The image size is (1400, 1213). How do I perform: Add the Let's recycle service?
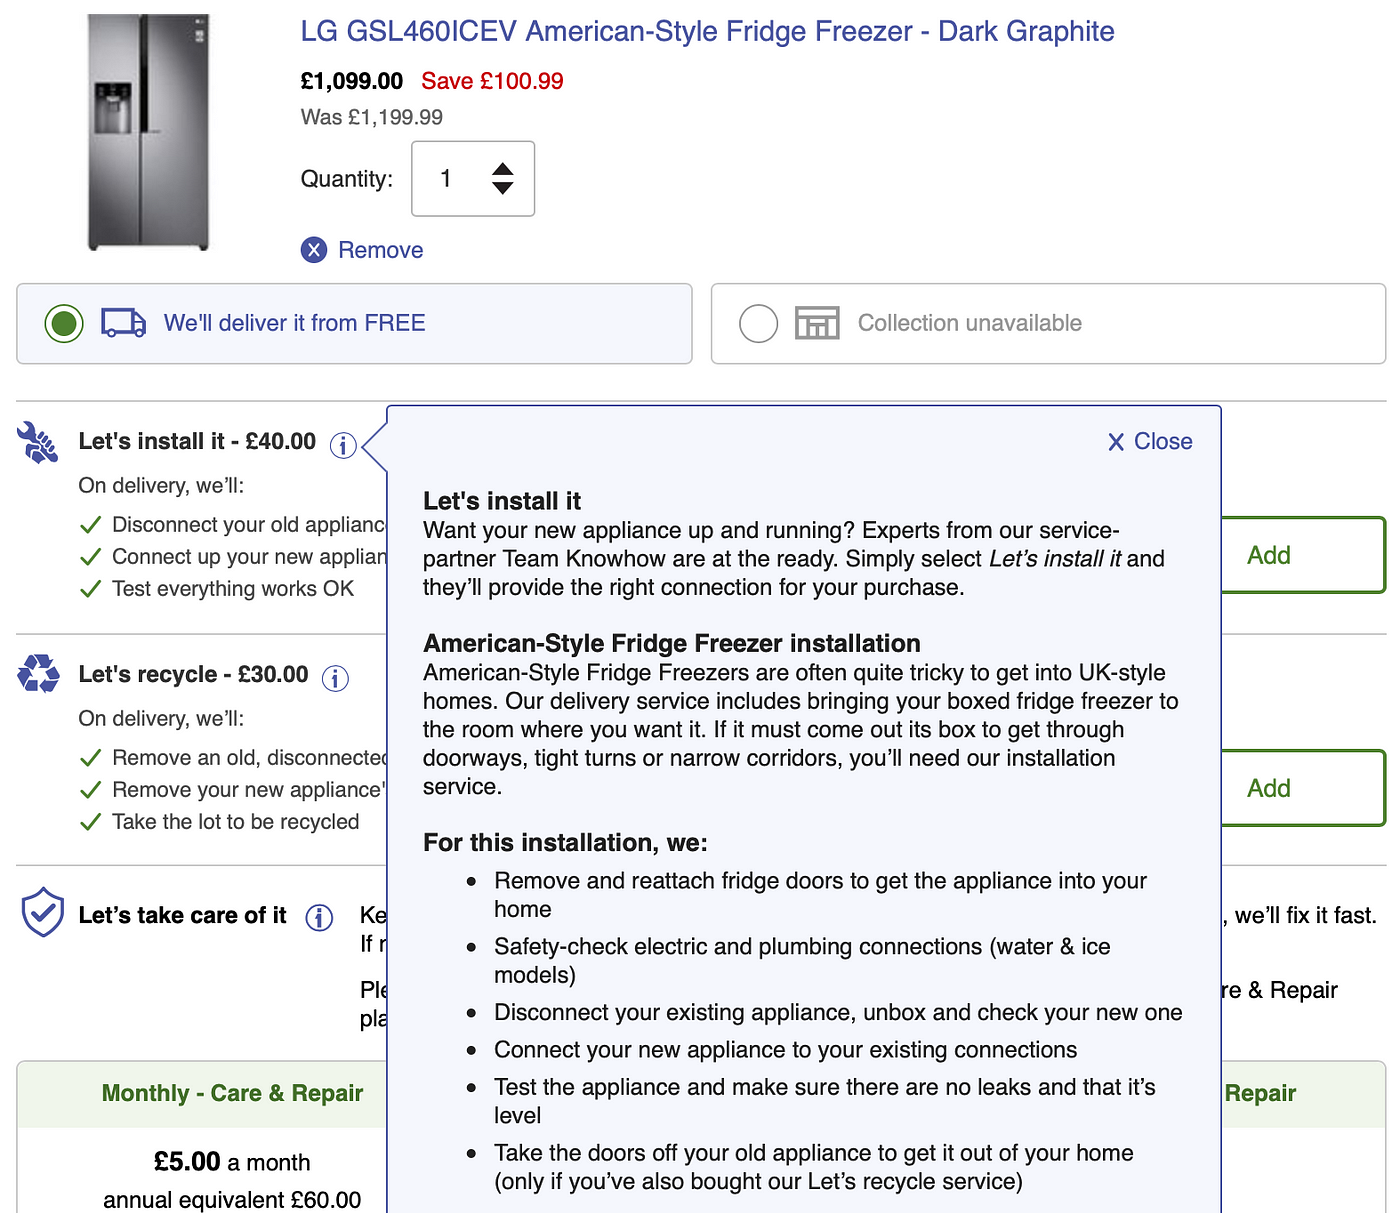click(1302, 788)
